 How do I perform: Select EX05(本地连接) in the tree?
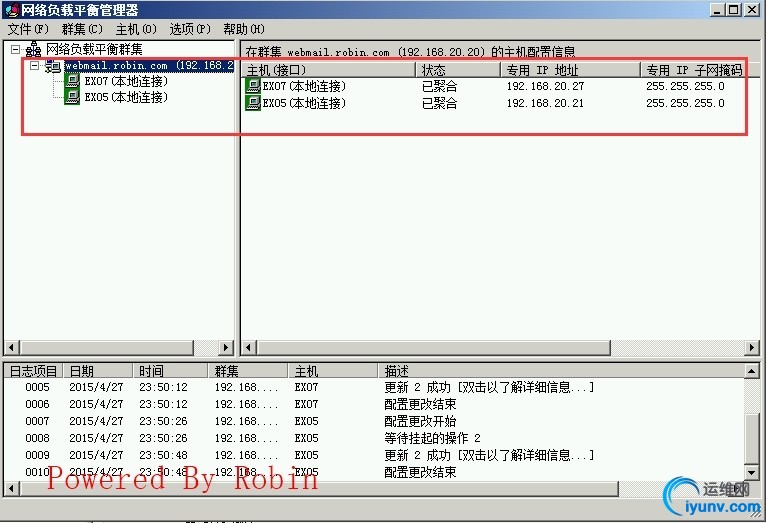[126, 97]
